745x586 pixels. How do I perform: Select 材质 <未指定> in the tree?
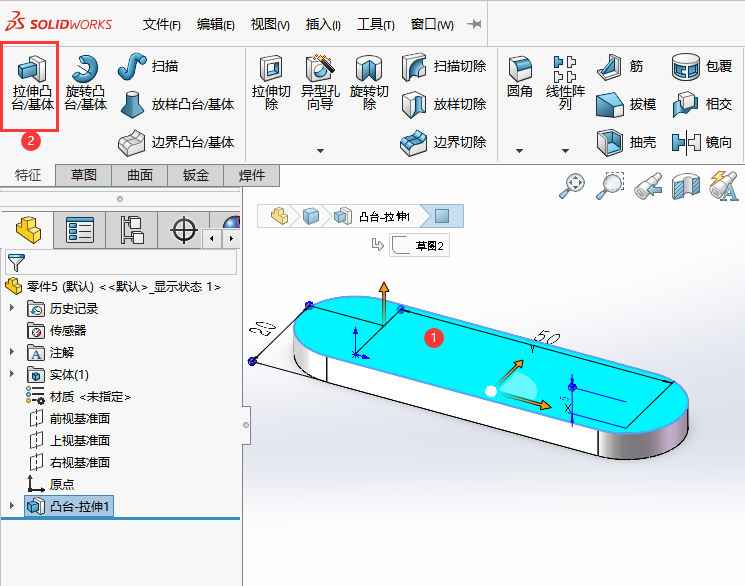click(x=78, y=396)
